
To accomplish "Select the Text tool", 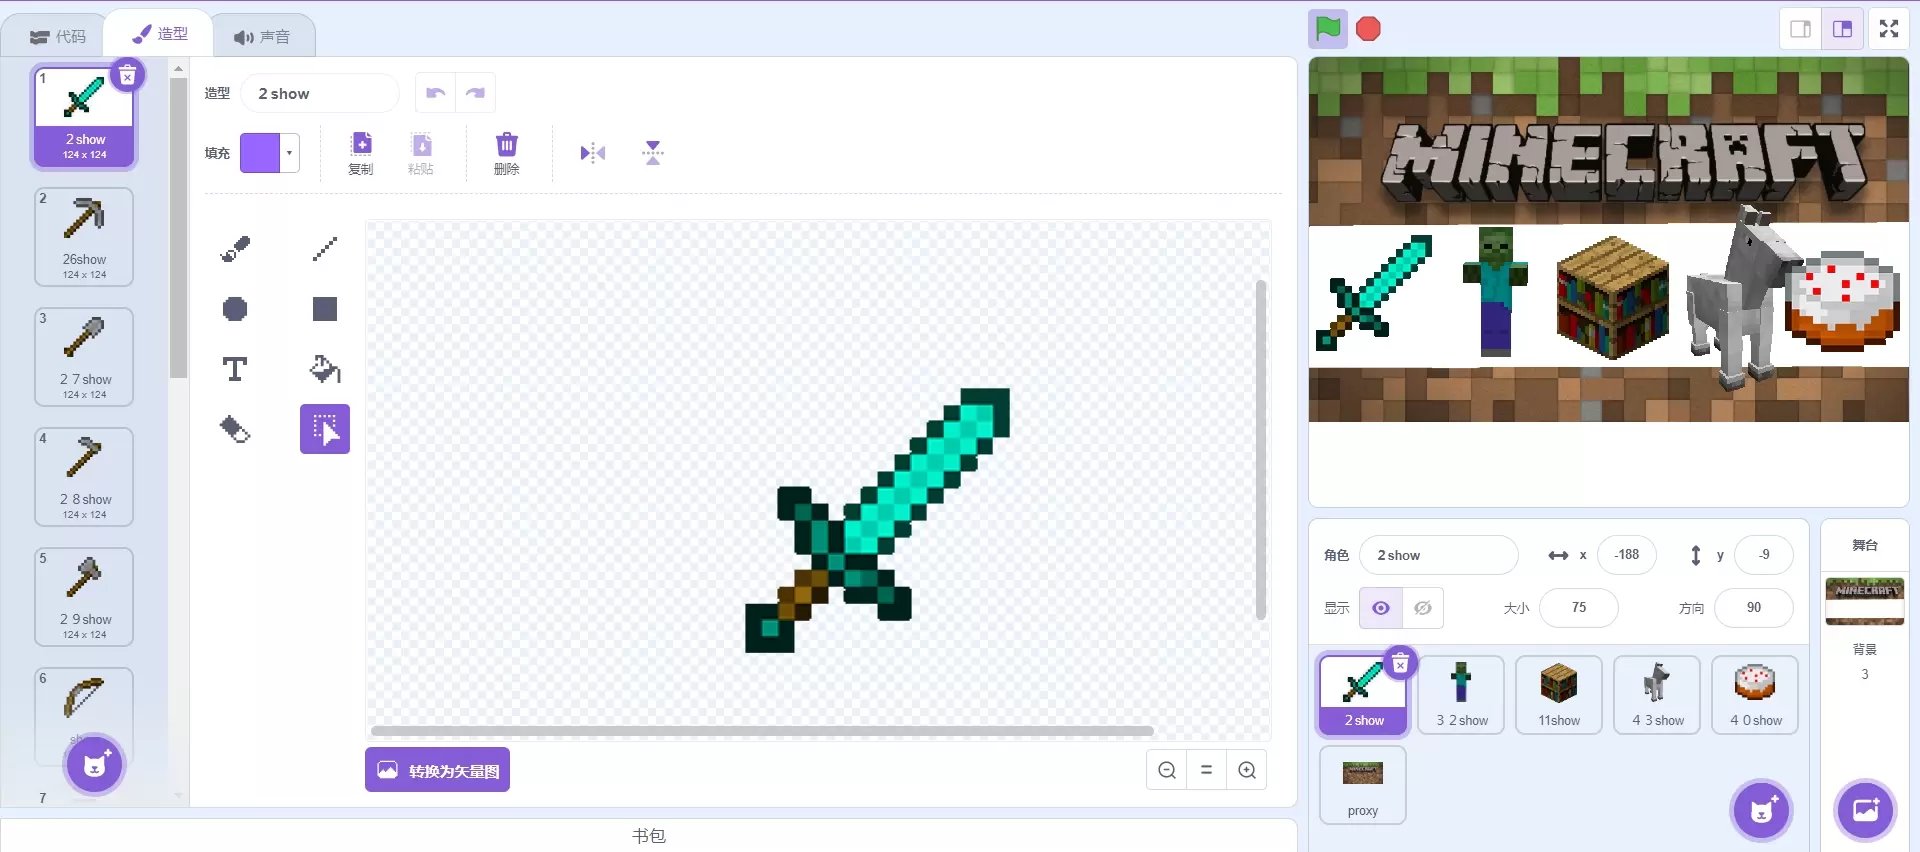I will pyautogui.click(x=235, y=369).
